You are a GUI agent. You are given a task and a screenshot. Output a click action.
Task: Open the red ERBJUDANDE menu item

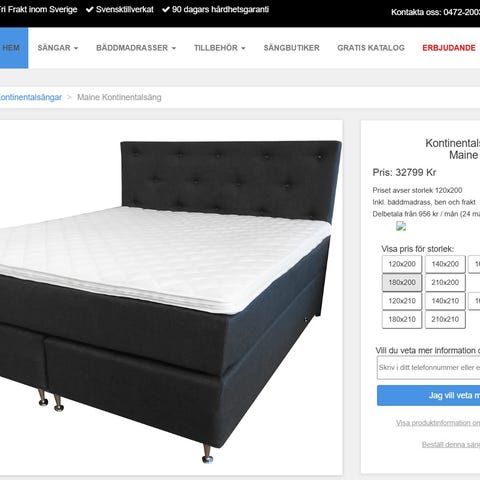coord(449,48)
